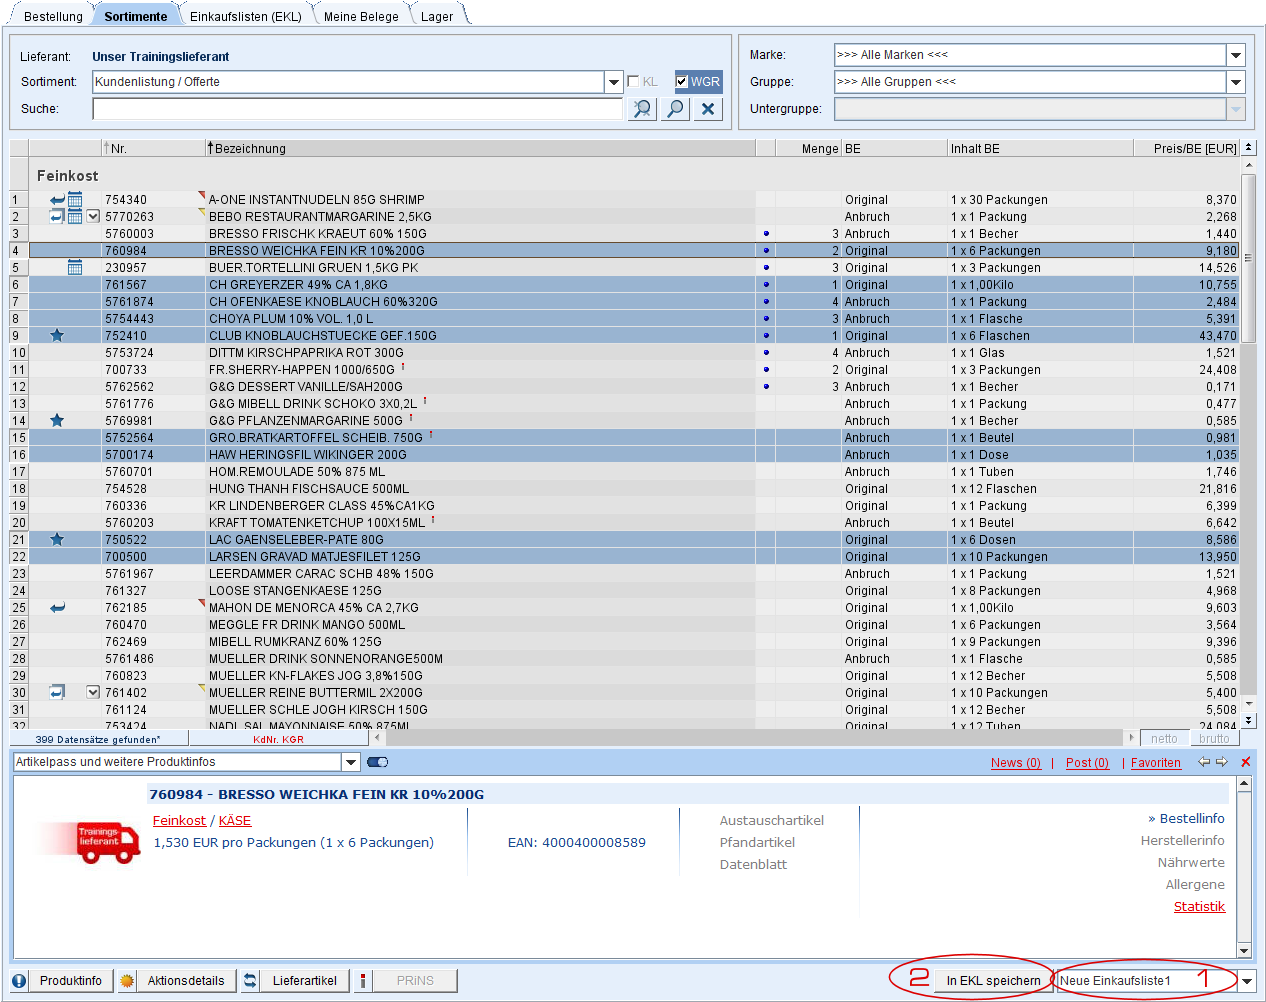The image size is (1266, 1002).
Task: Switch to the Einkaufslisten (EKL) tab
Action: (x=245, y=16)
